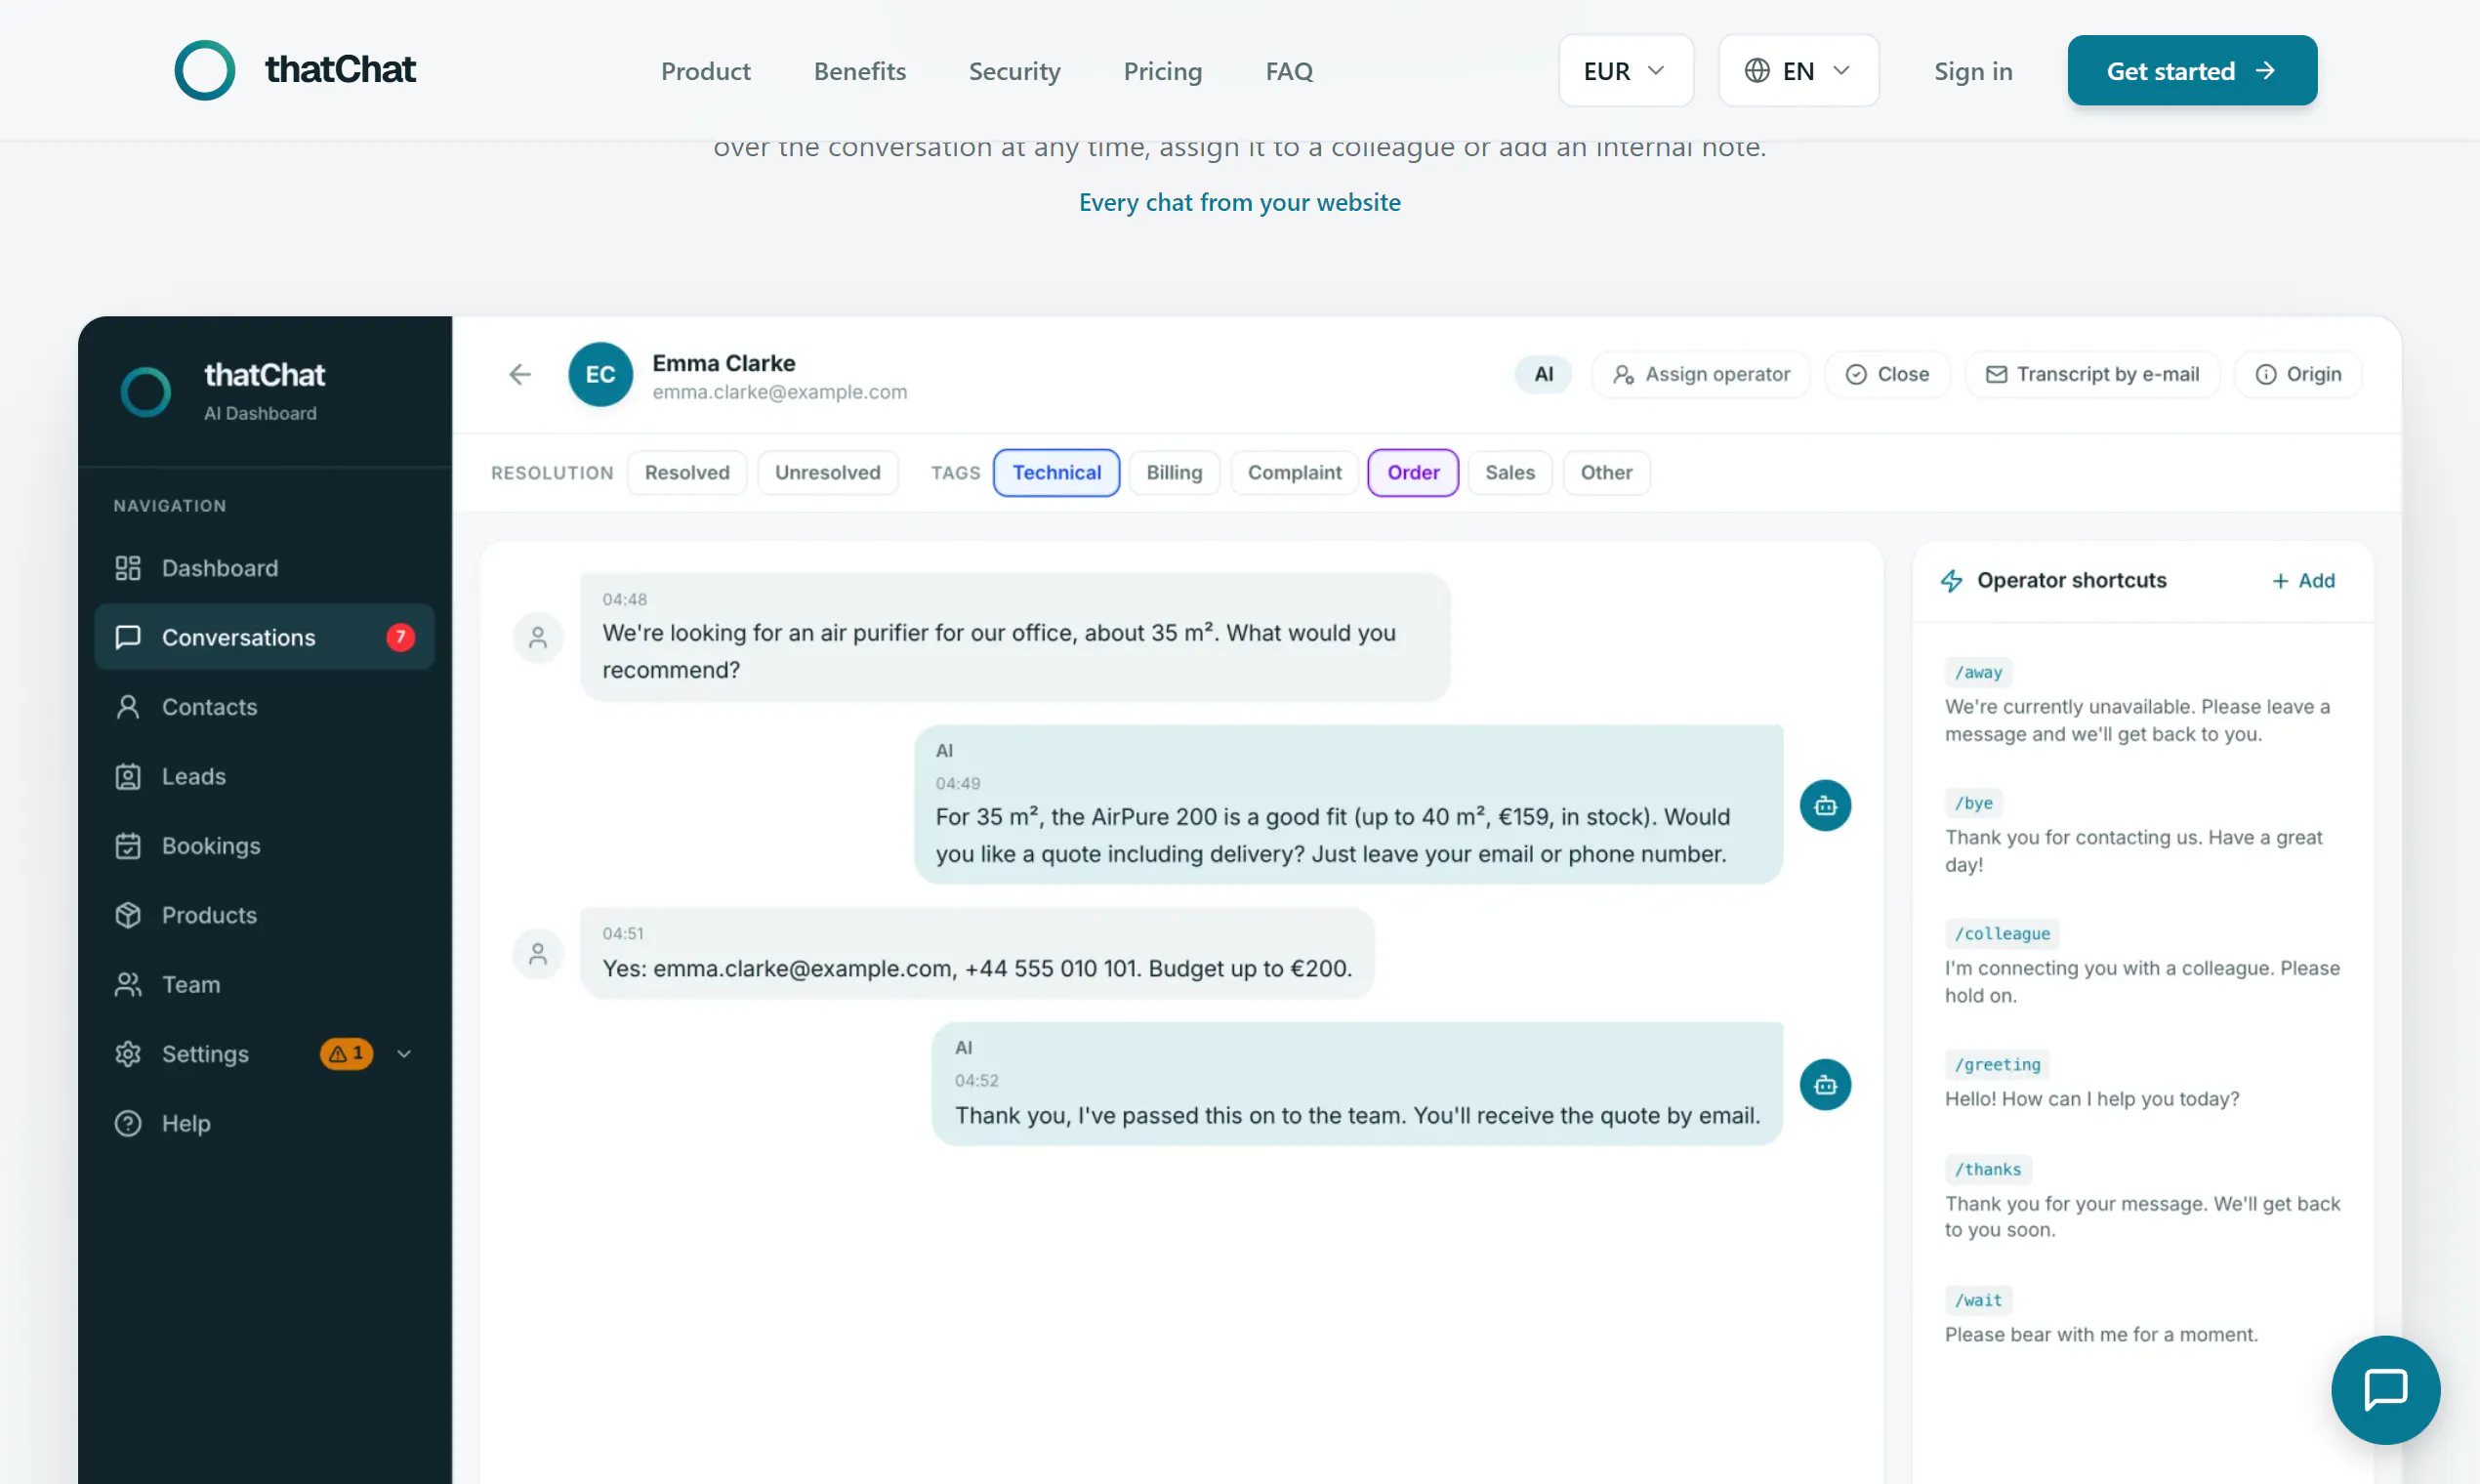Click the Contacts person icon
The width and height of the screenshot is (2480, 1484).
(x=128, y=707)
